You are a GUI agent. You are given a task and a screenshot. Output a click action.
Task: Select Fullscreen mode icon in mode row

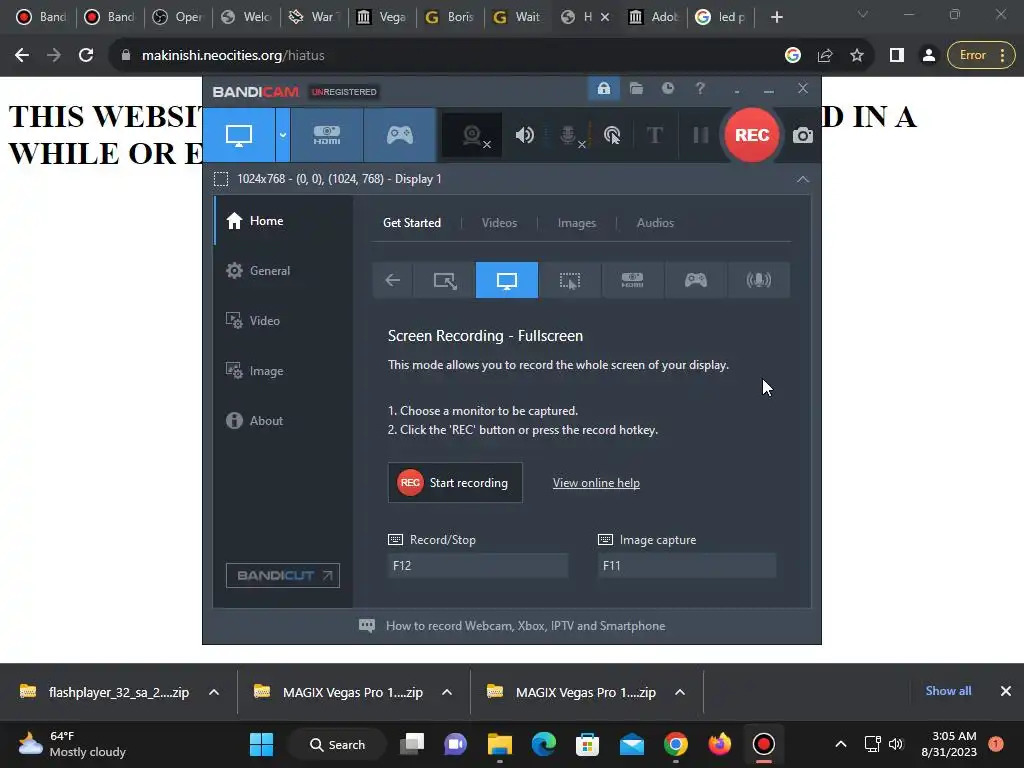click(x=507, y=280)
